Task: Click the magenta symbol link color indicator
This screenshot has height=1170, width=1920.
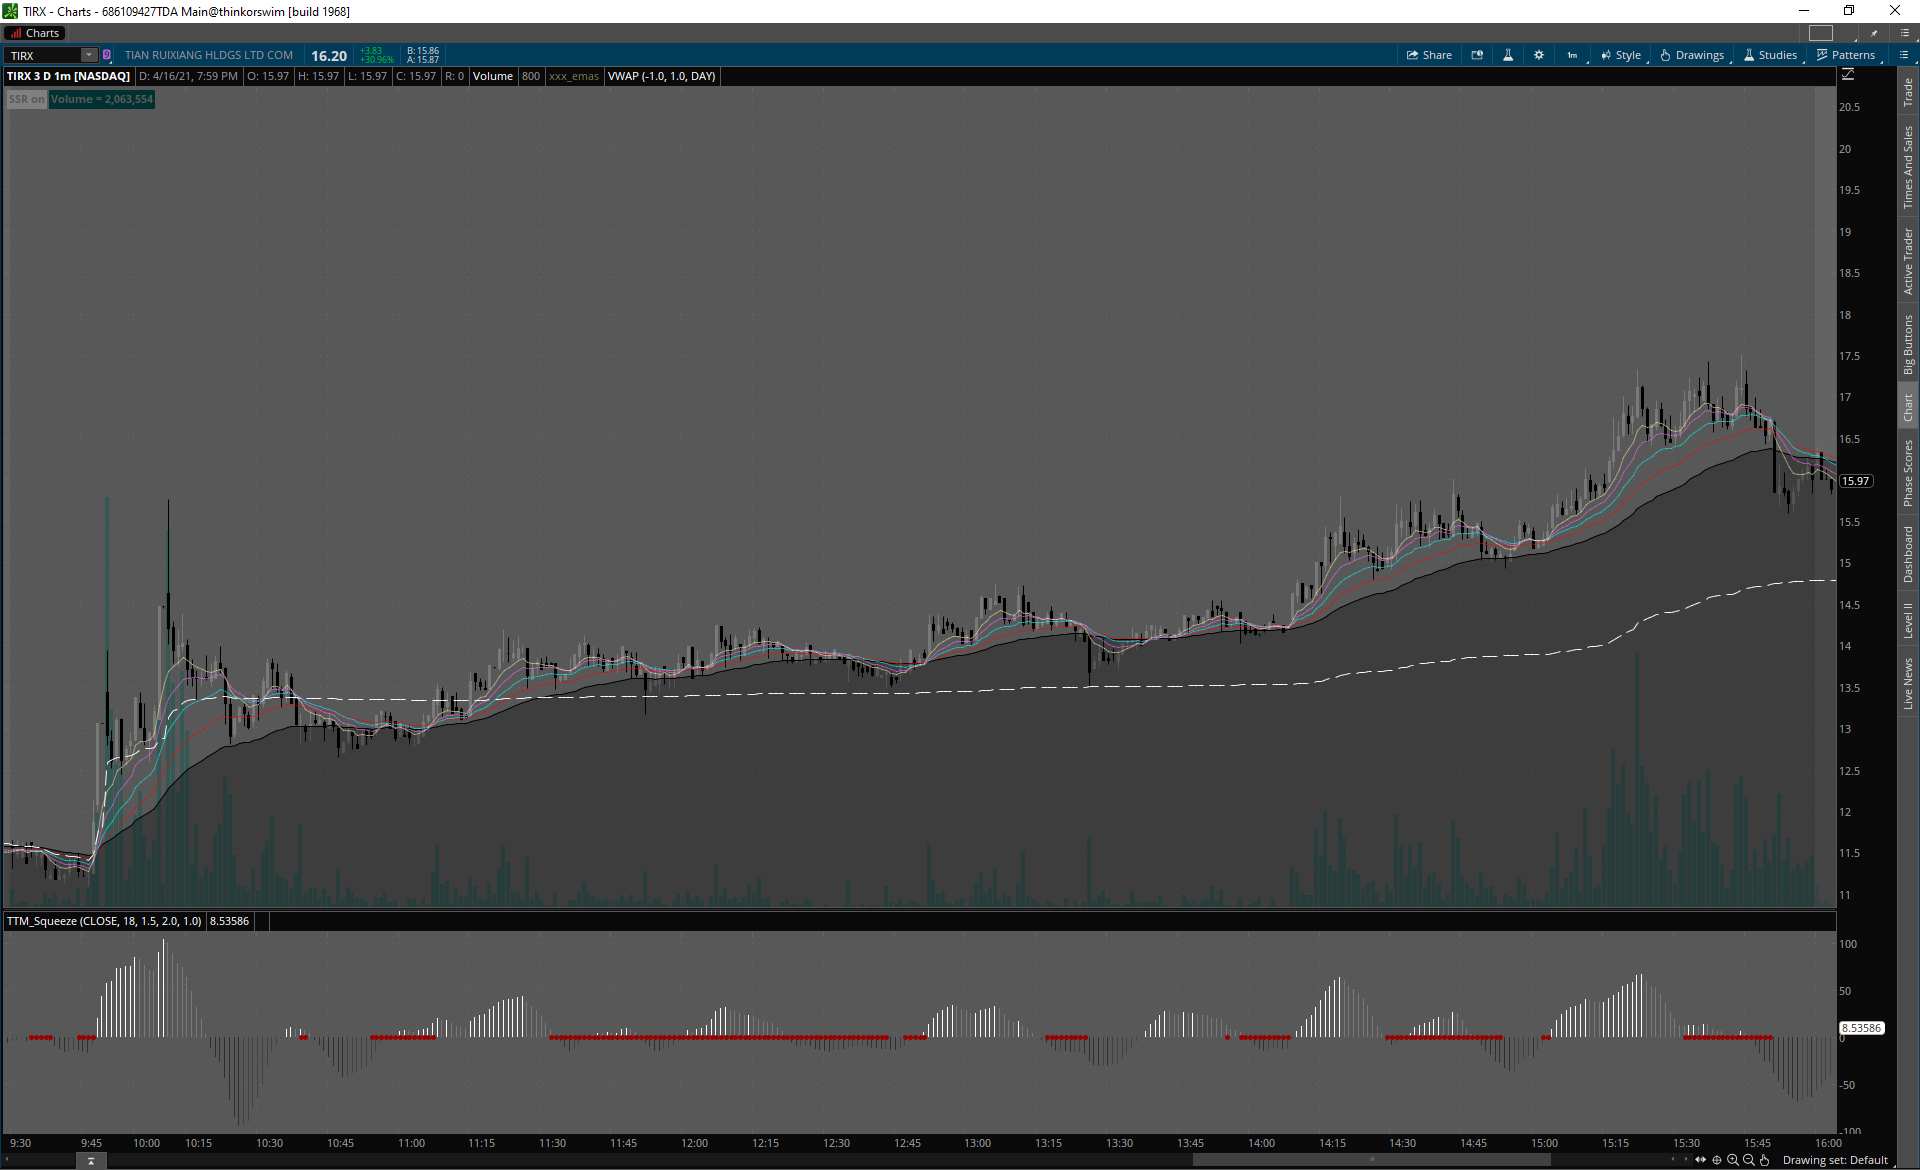Action: 107,55
